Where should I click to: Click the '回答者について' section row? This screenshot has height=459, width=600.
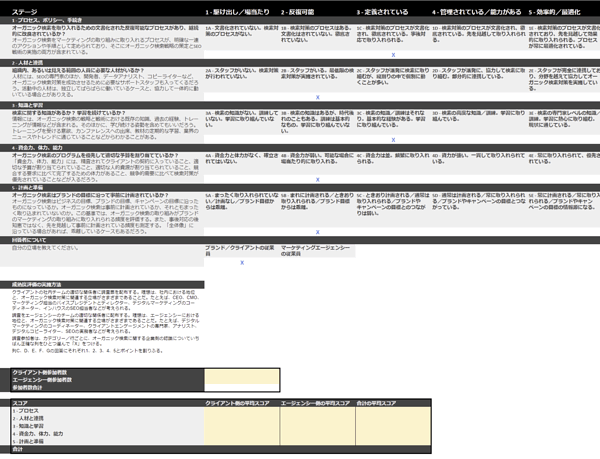coord(300,240)
